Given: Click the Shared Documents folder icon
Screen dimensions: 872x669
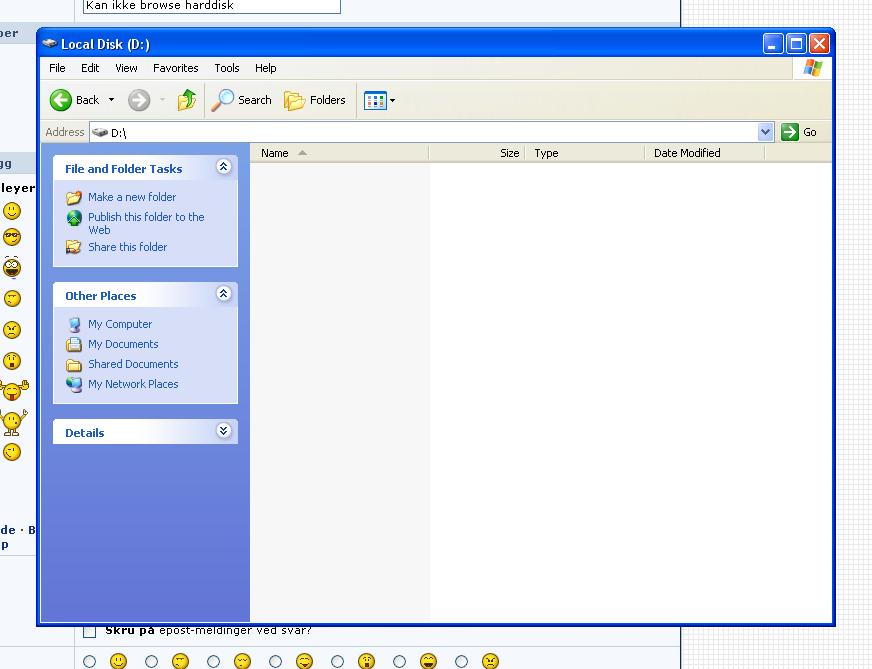Looking at the screenshot, I should tap(74, 365).
